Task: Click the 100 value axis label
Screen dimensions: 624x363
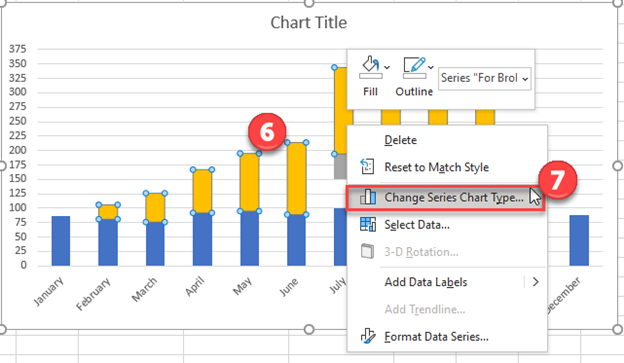Action: [18, 207]
